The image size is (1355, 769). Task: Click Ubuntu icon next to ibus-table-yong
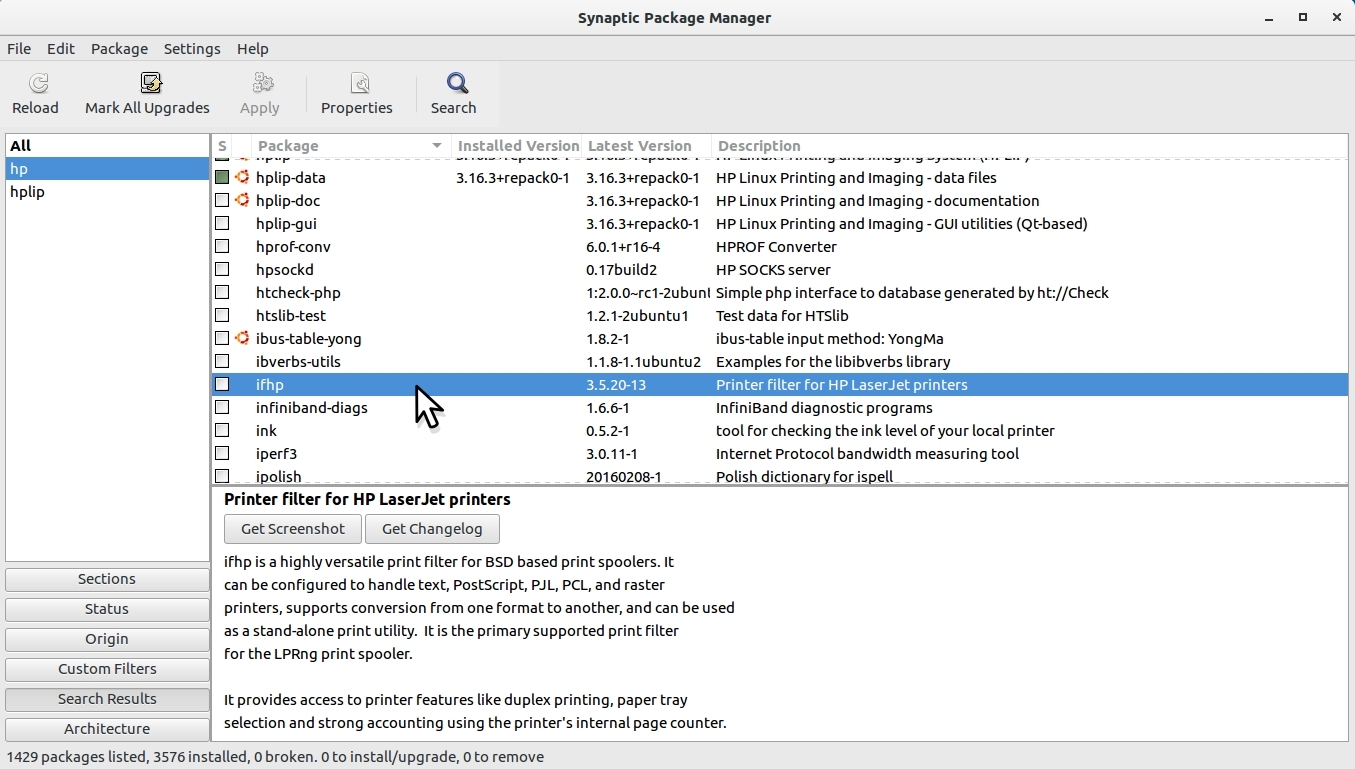tap(242, 338)
